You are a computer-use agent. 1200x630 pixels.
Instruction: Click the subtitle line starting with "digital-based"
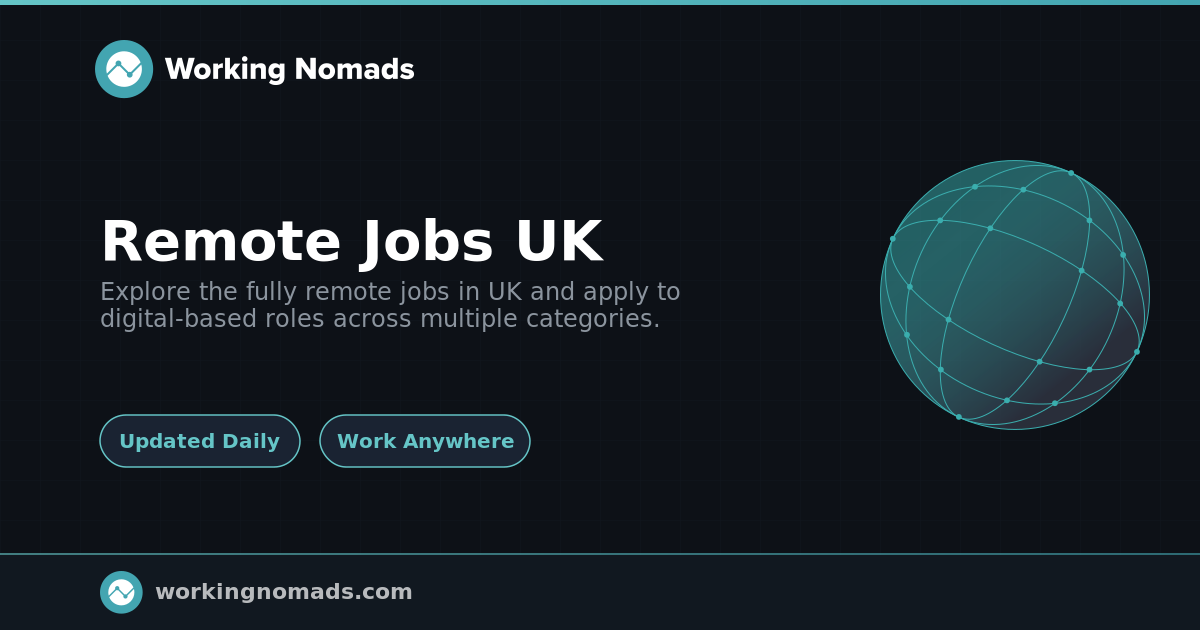coord(380,319)
